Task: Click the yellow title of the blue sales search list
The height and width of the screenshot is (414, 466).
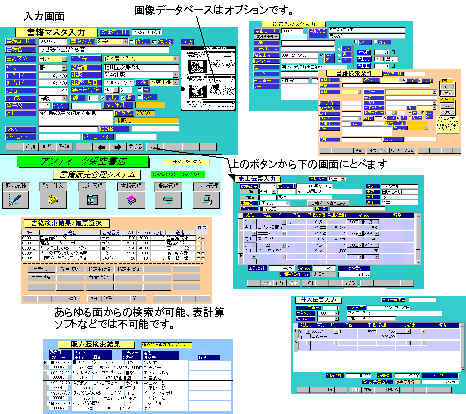Action: point(96,344)
